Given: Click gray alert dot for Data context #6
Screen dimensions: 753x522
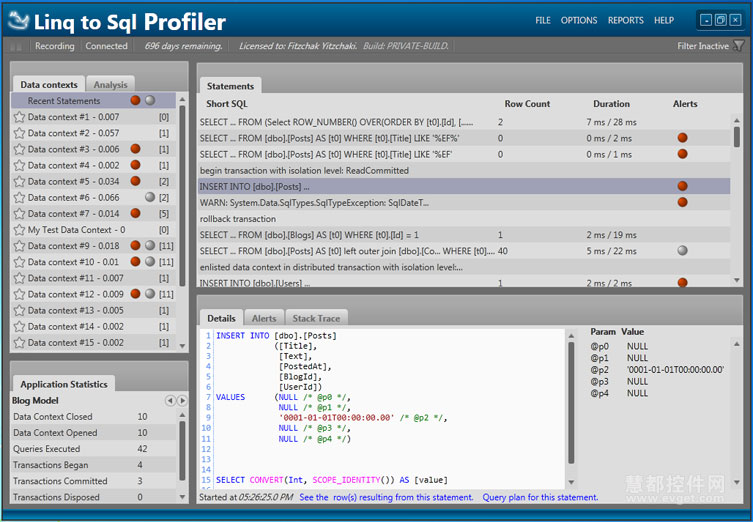Looking at the screenshot, I should [x=150, y=197].
